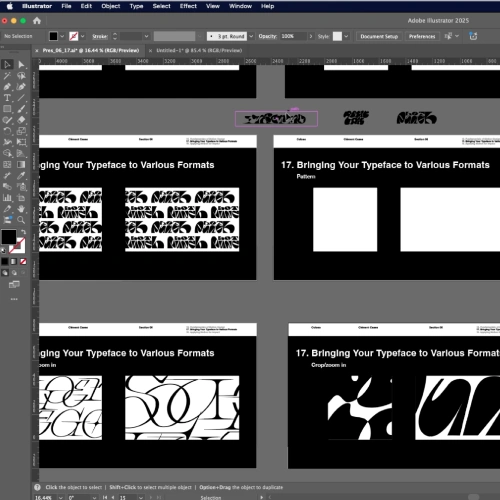500x500 pixels.
Task: Open the File menu
Action: pos(66,6)
